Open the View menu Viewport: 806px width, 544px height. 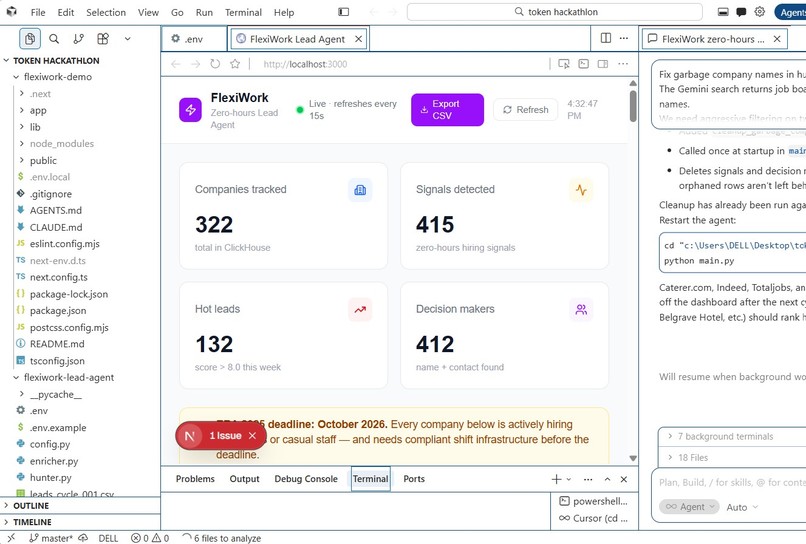point(148,12)
